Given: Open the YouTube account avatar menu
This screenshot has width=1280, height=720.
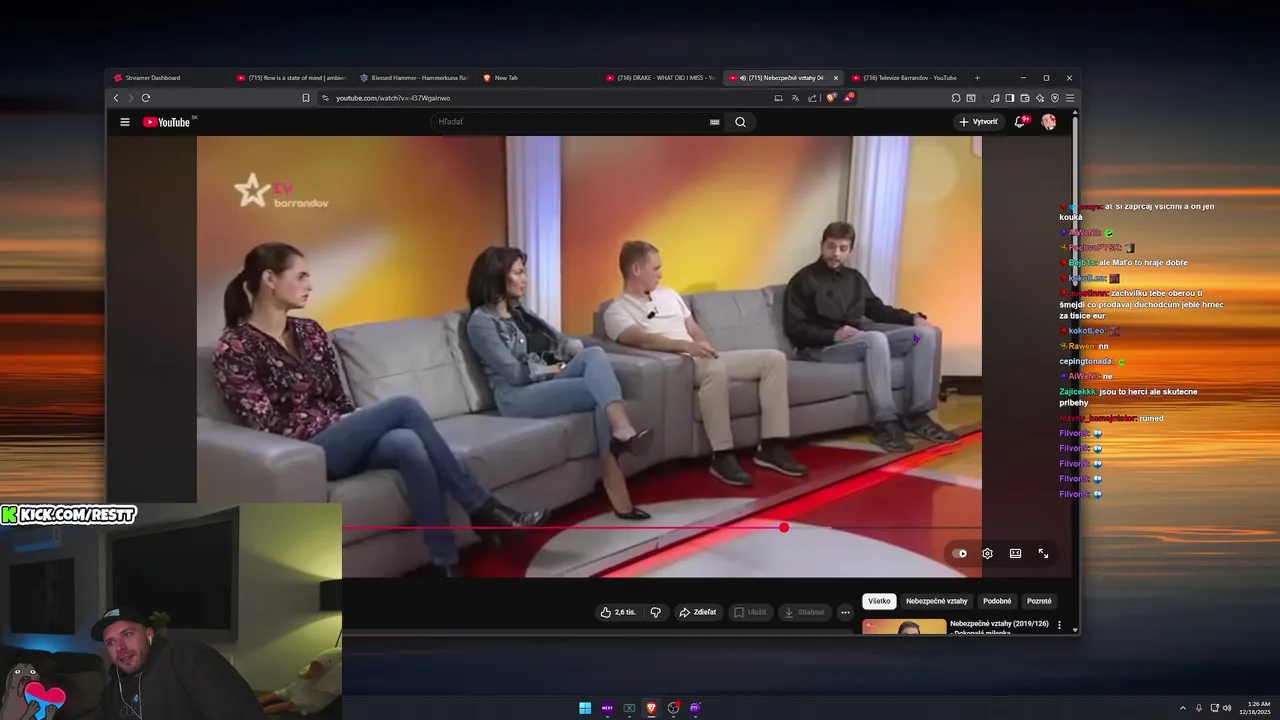Looking at the screenshot, I should tap(1048, 122).
